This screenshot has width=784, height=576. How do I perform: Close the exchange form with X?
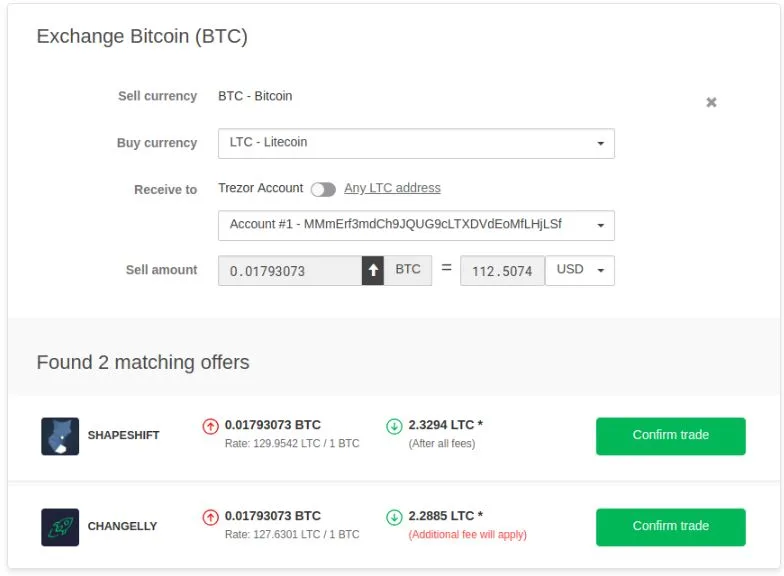click(x=711, y=102)
